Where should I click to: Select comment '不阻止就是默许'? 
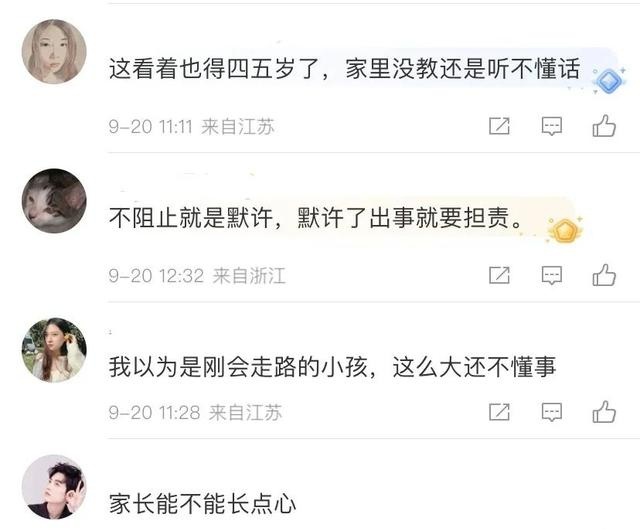(191, 218)
